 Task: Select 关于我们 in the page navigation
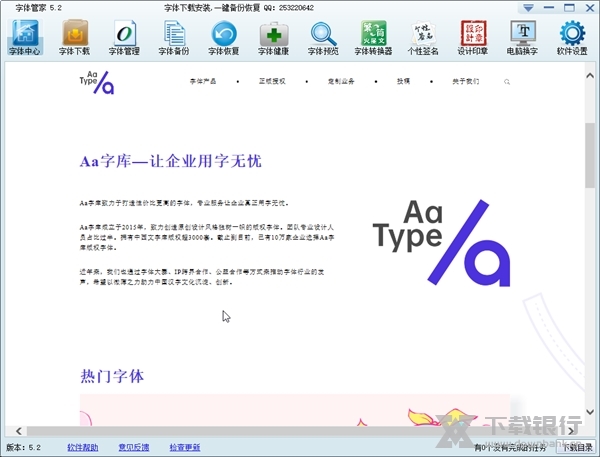coord(465,81)
